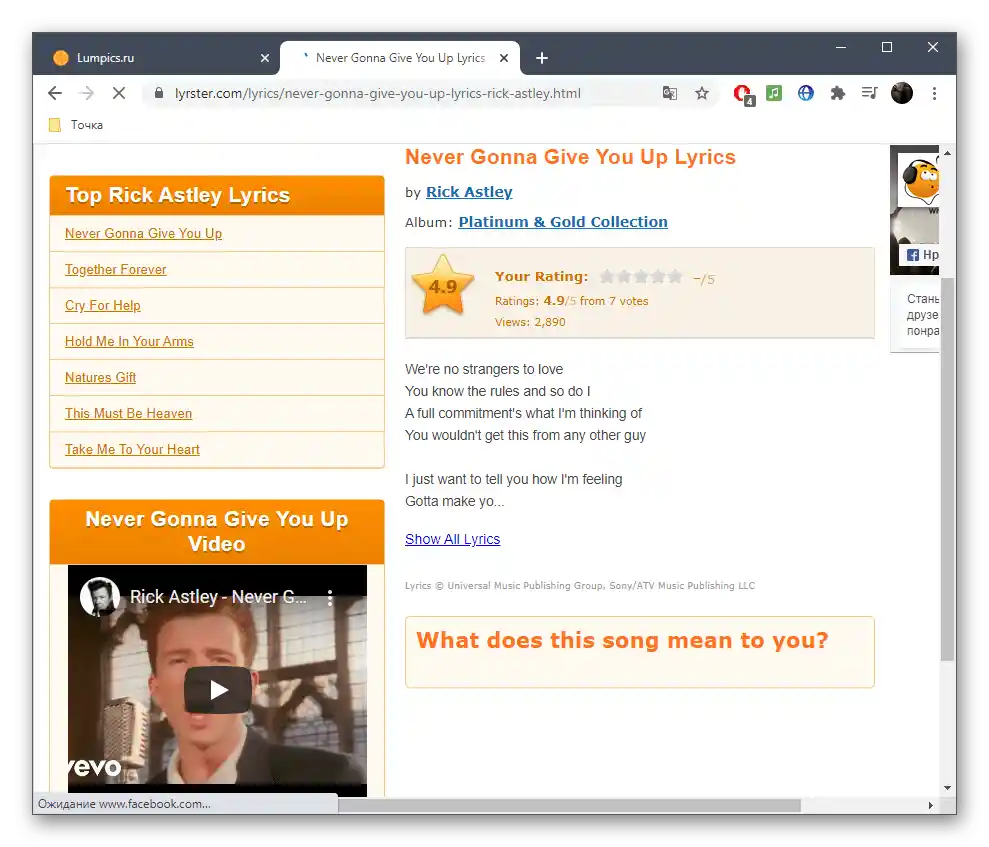Open Never Gonna Give You Up link
The height and width of the screenshot is (847, 989).
coord(143,233)
